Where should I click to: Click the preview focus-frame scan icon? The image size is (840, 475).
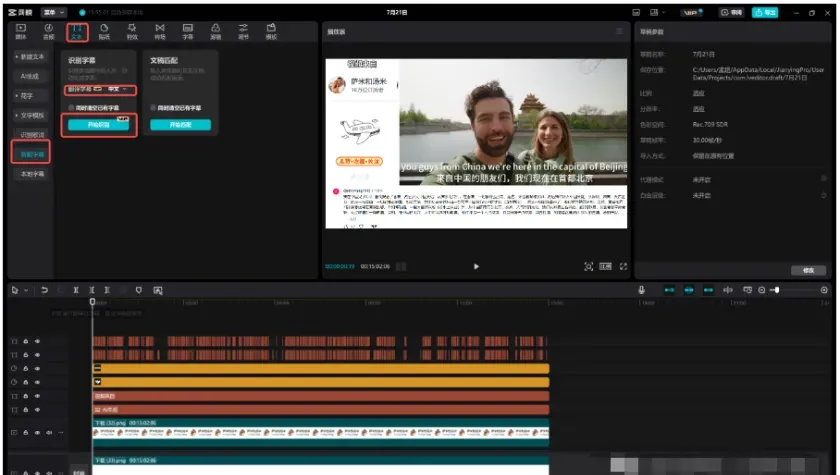[588, 266]
